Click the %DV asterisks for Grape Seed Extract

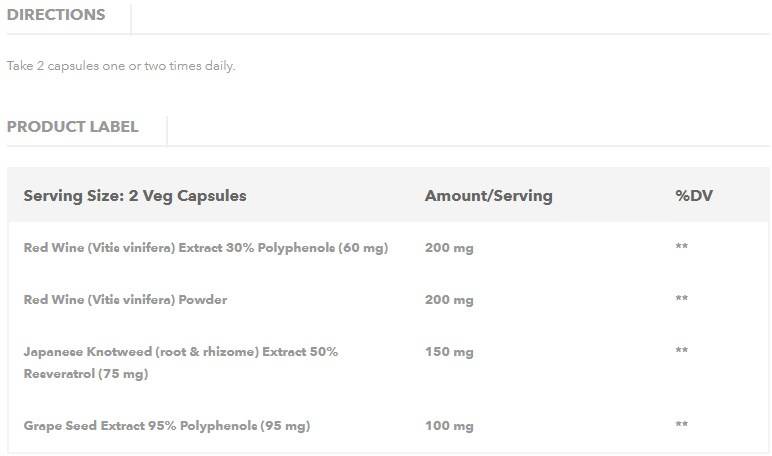click(682, 426)
